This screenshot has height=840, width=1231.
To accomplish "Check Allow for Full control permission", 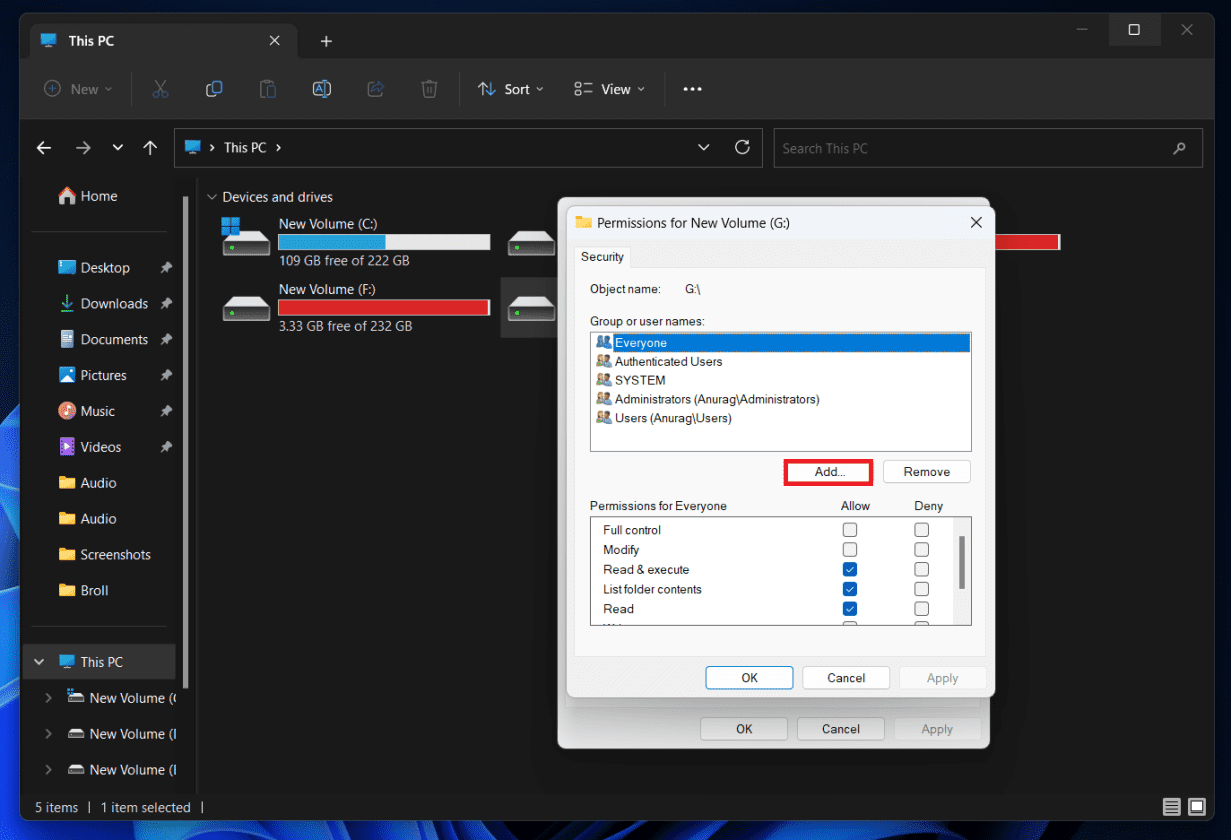I will click(x=850, y=529).
